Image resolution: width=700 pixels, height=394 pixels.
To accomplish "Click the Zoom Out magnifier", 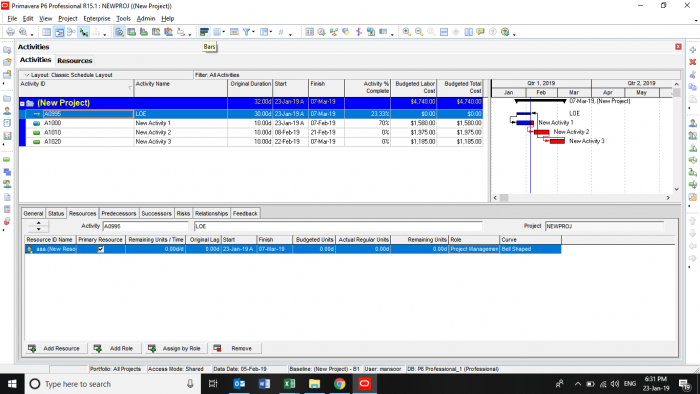I will (x=419, y=32).
